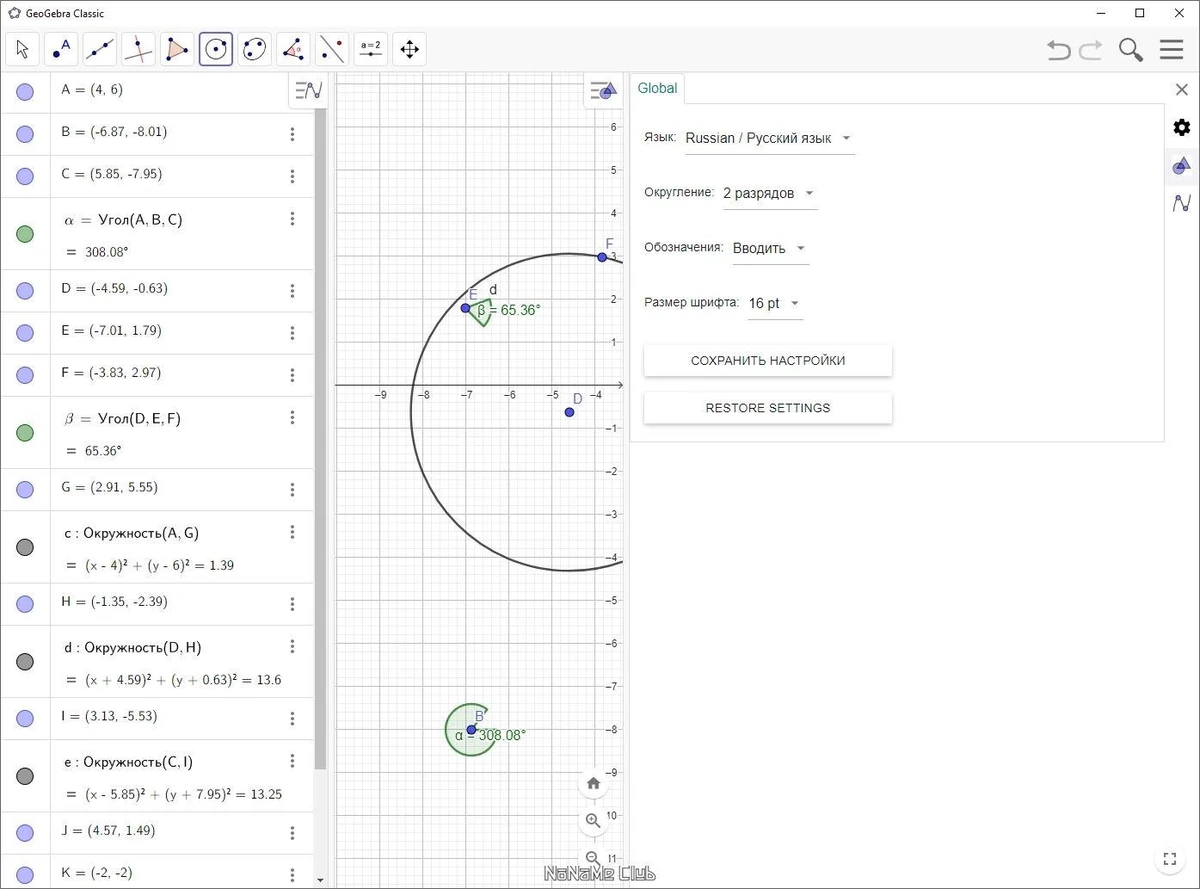Screen dimensions: 1200x889
Task: Select the Line through two points tool
Action: tap(100, 49)
